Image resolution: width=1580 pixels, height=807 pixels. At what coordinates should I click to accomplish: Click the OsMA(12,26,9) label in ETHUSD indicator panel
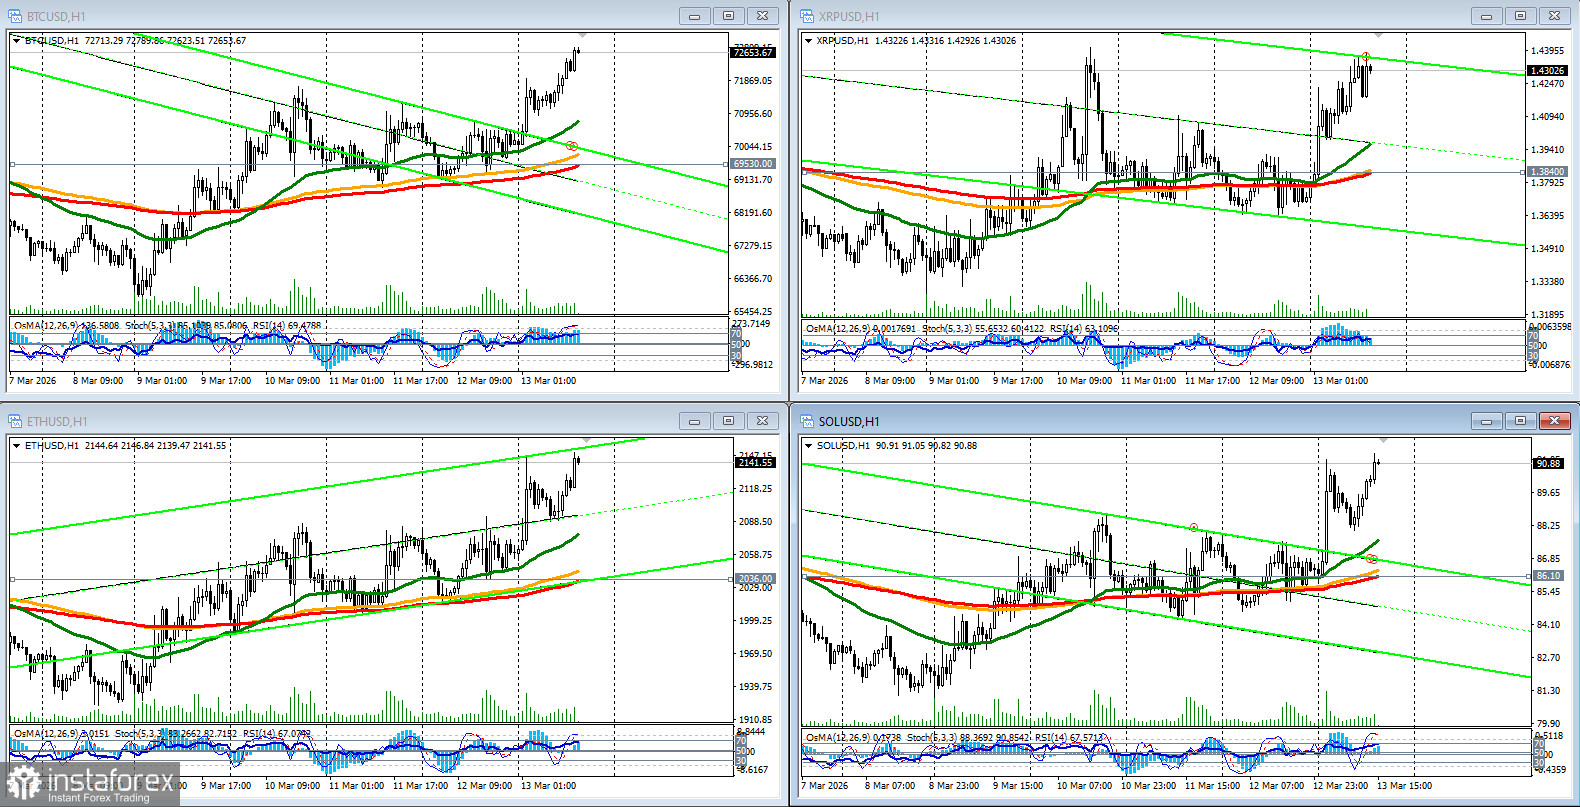(x=46, y=734)
